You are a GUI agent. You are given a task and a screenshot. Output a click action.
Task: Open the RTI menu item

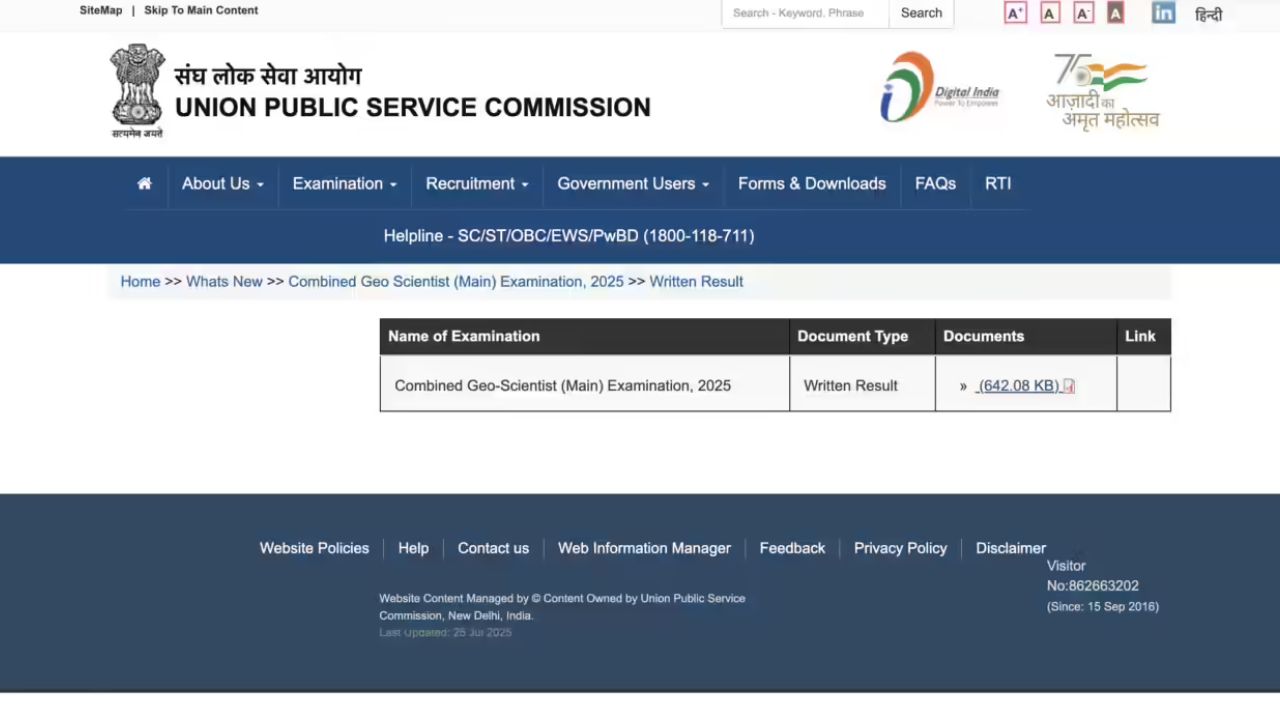[x=998, y=184]
